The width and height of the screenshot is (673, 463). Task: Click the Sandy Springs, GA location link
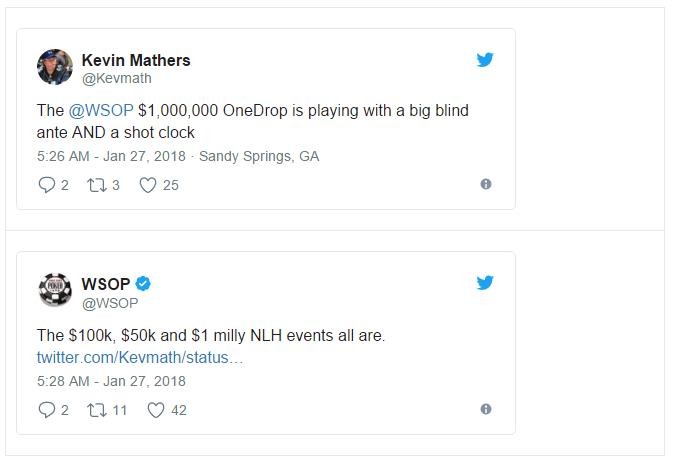pyautogui.click(x=260, y=155)
